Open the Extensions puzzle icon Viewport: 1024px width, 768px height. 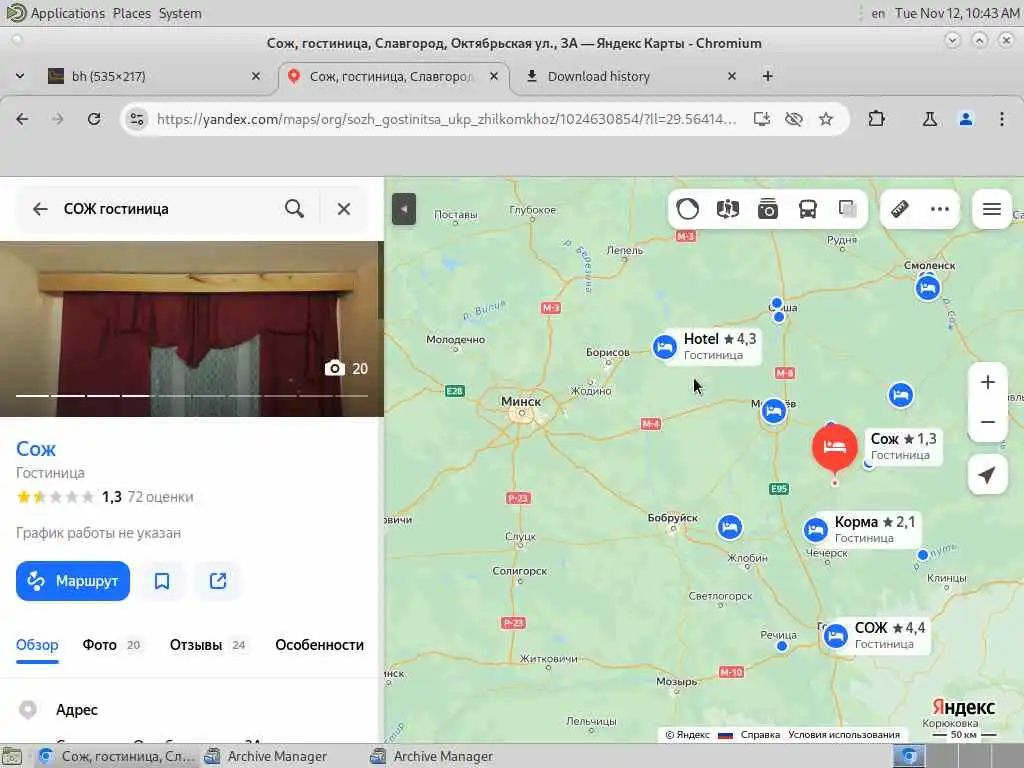(876, 119)
